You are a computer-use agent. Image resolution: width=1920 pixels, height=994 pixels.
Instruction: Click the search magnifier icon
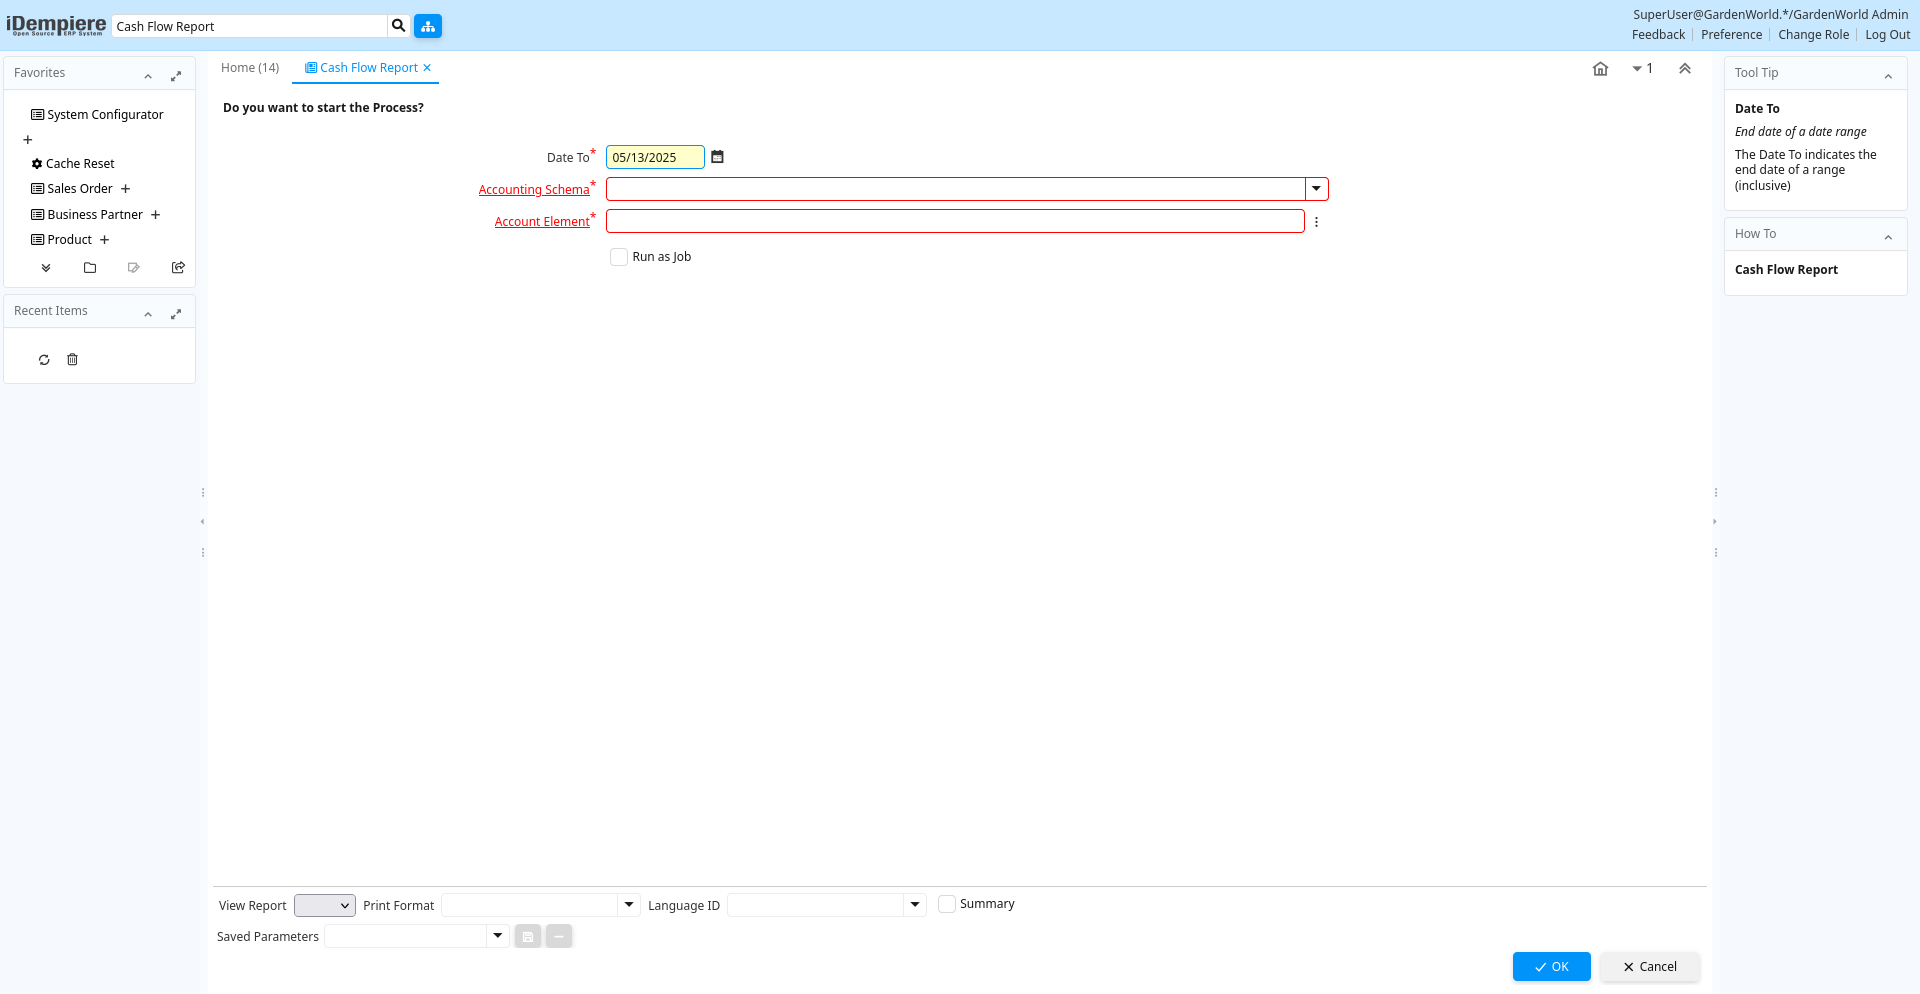tap(398, 26)
